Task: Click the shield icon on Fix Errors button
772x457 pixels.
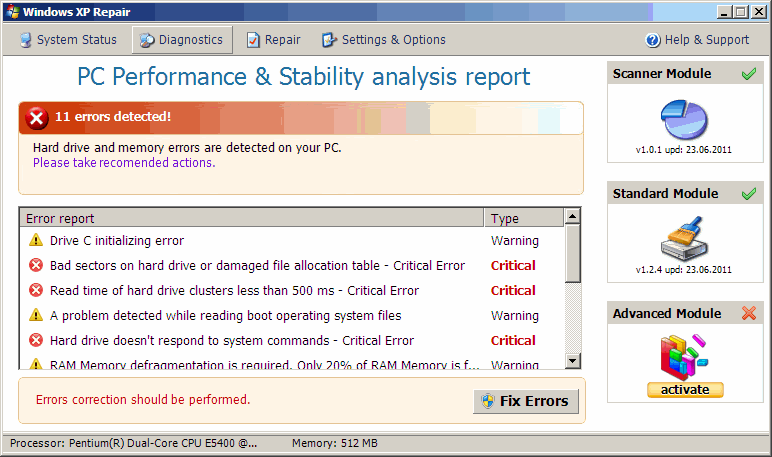Action: point(488,401)
